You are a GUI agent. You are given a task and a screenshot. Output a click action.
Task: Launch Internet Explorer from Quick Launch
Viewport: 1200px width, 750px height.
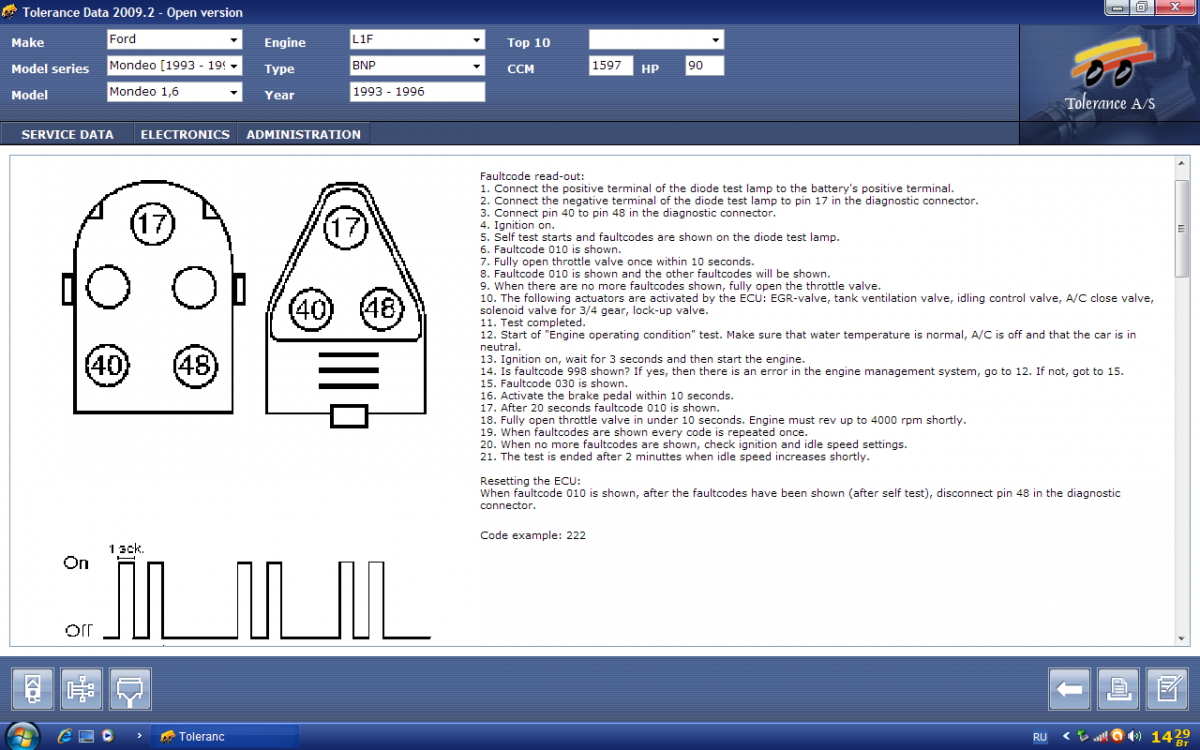coord(66,737)
